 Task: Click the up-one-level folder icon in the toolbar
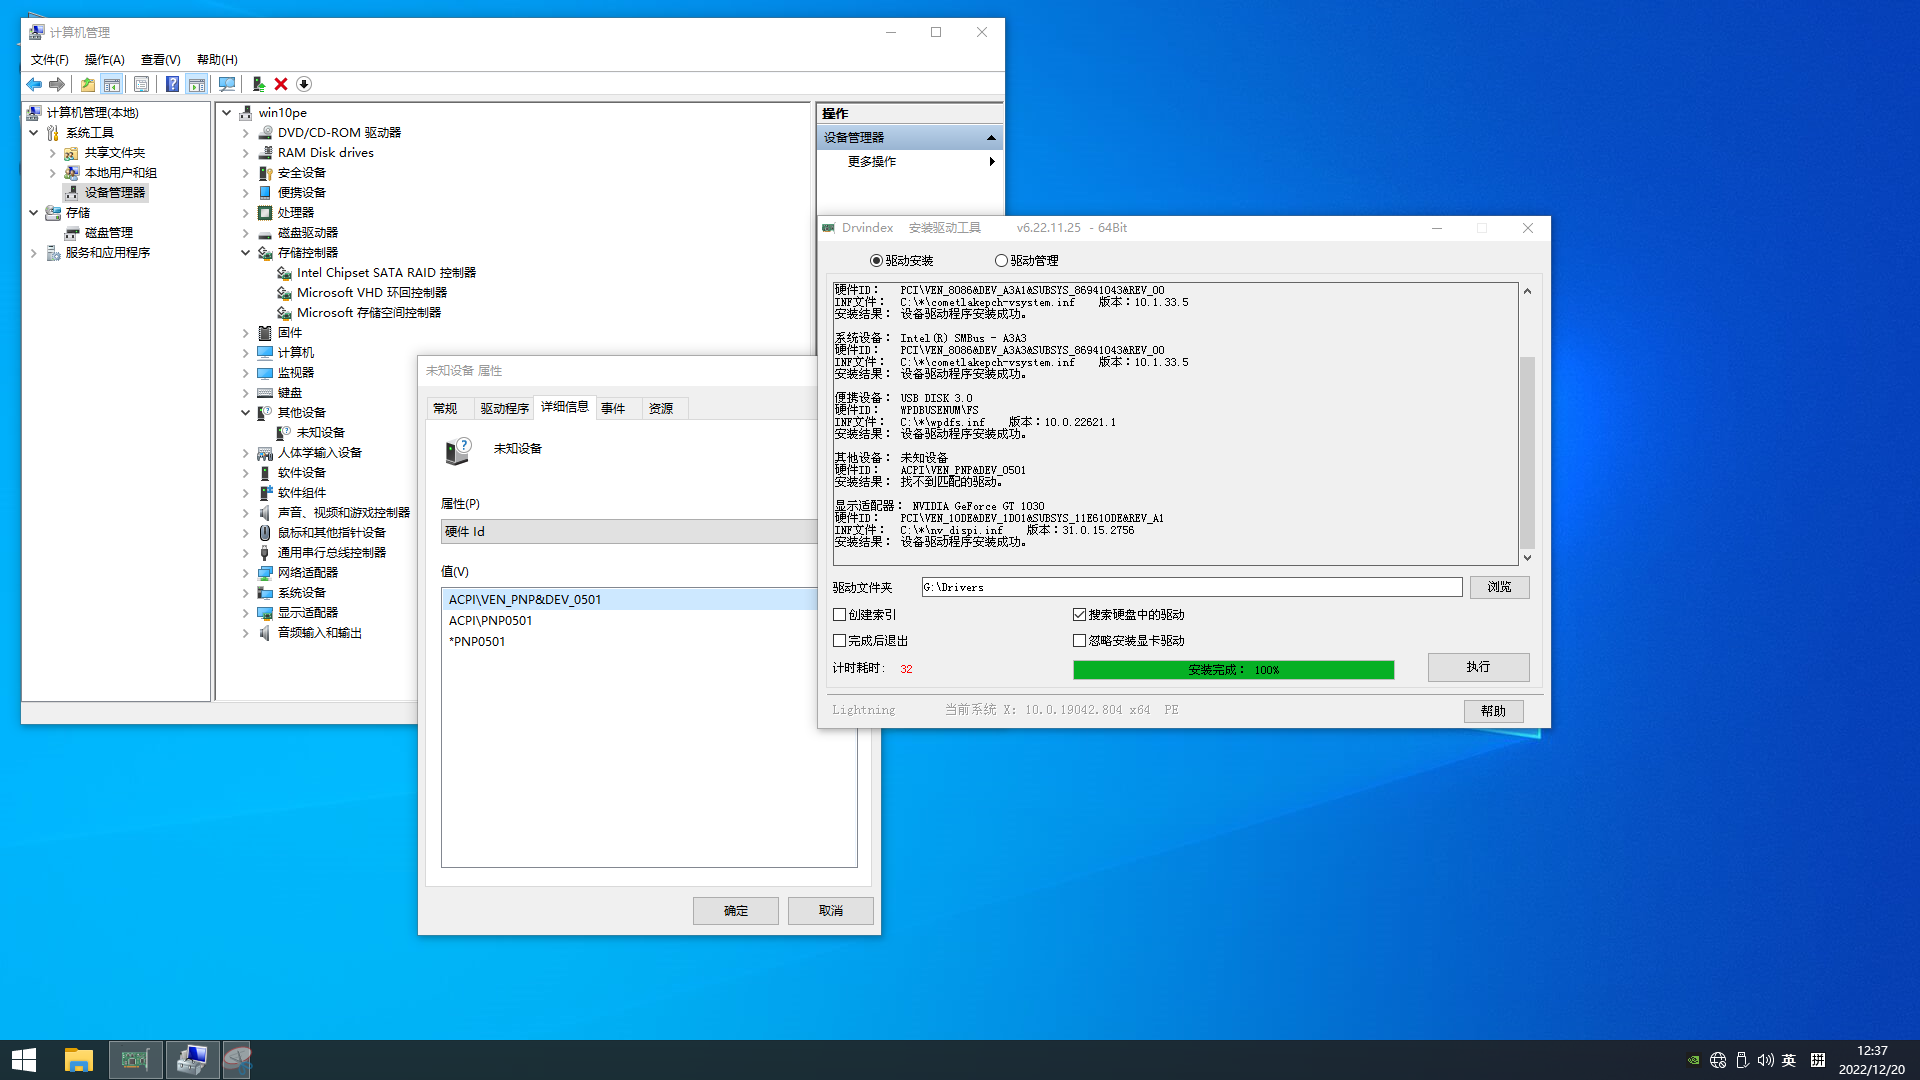pos(88,85)
